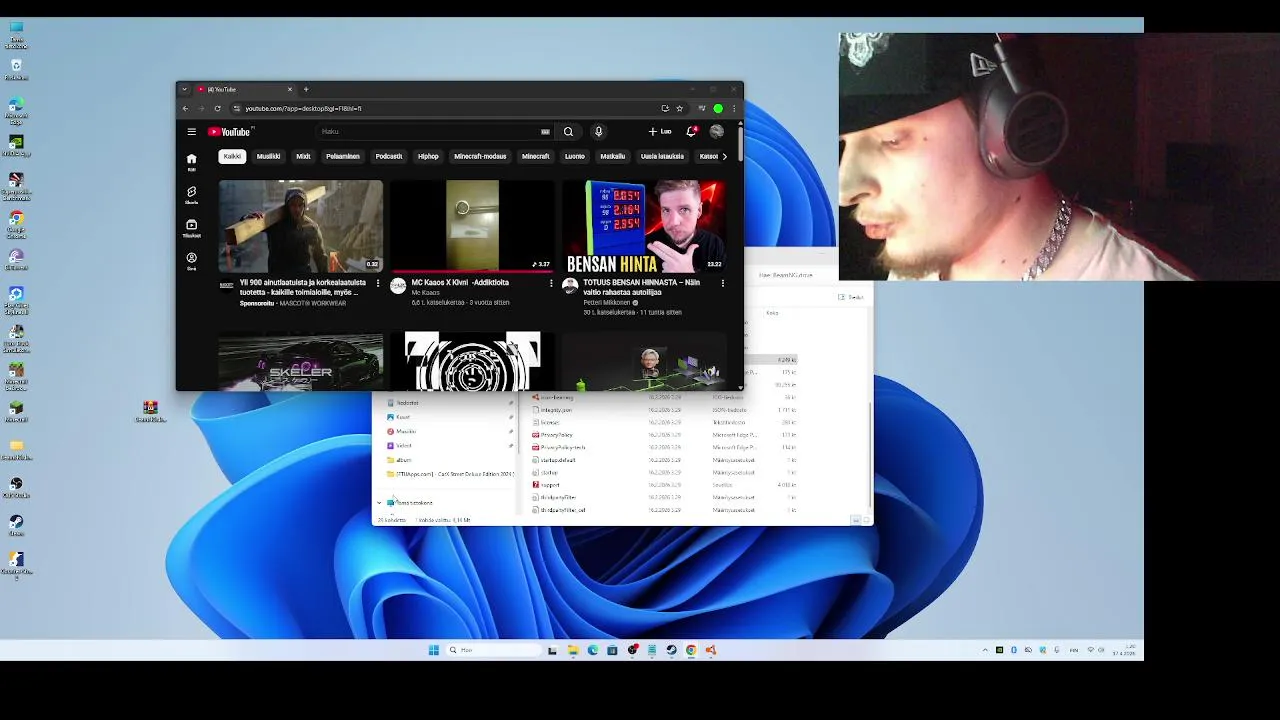Select the Matkailu filter chip
Screen dimensions: 1280x720
point(613,156)
